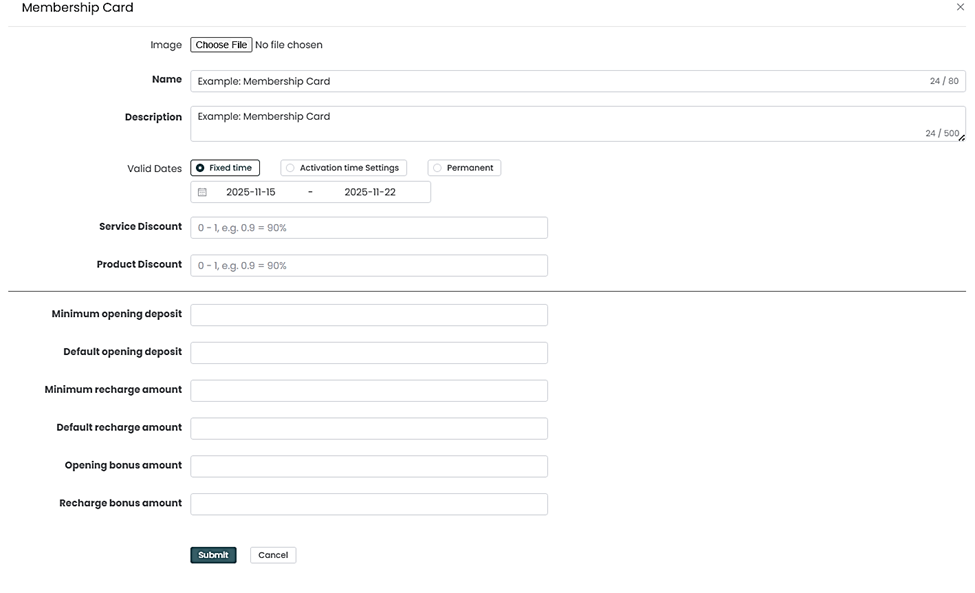Cancel the membership card form
Image resolution: width=975 pixels, height=593 pixels.
273,555
